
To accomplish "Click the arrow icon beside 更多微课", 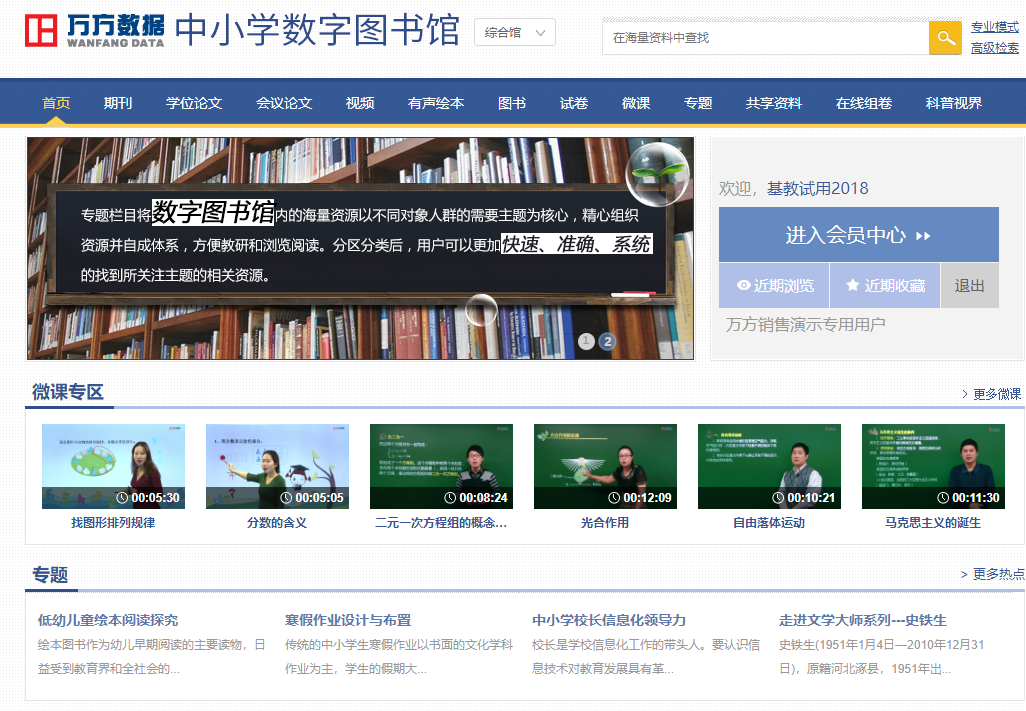I will tap(964, 394).
